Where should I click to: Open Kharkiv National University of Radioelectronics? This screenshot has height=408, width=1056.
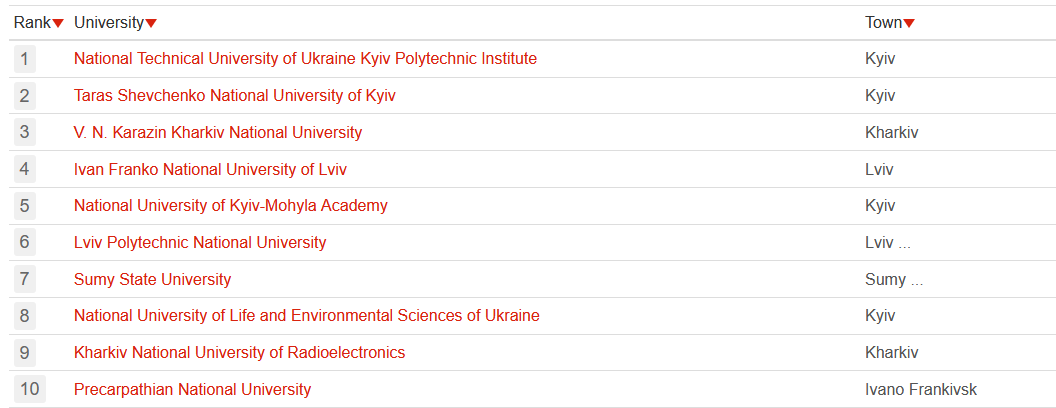tap(239, 352)
